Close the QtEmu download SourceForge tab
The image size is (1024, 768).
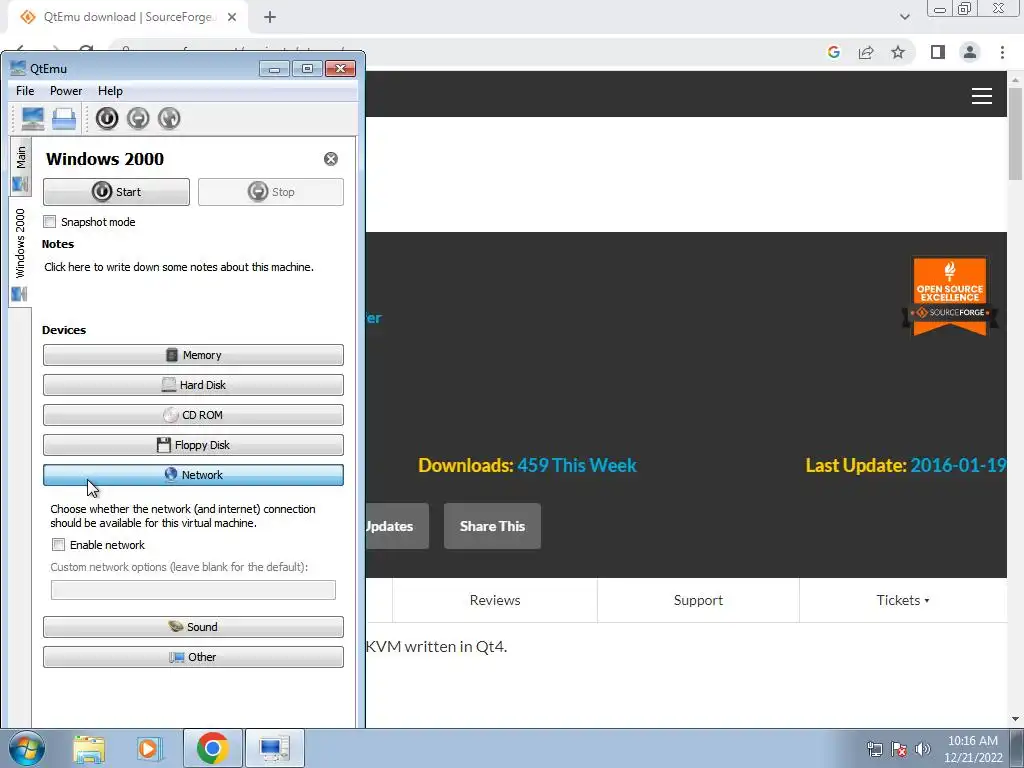[x=232, y=17]
